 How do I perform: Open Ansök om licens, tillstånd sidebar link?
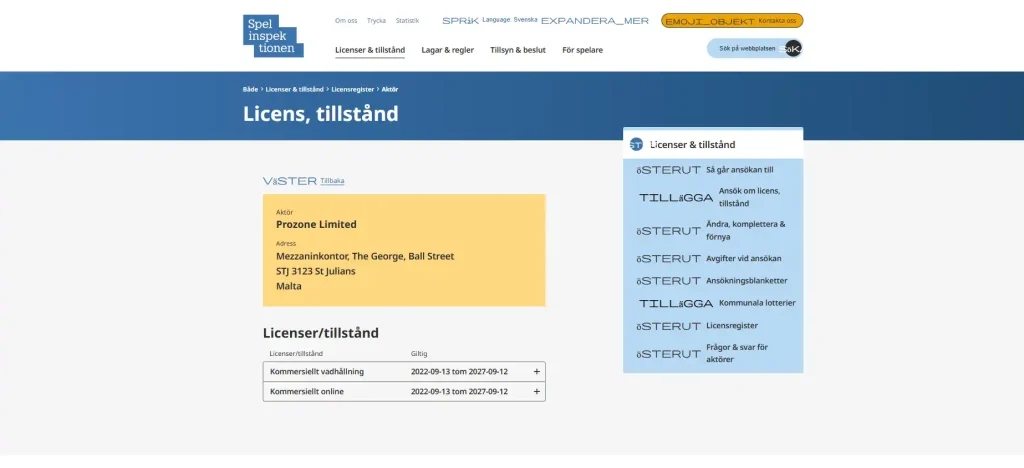tap(750, 197)
